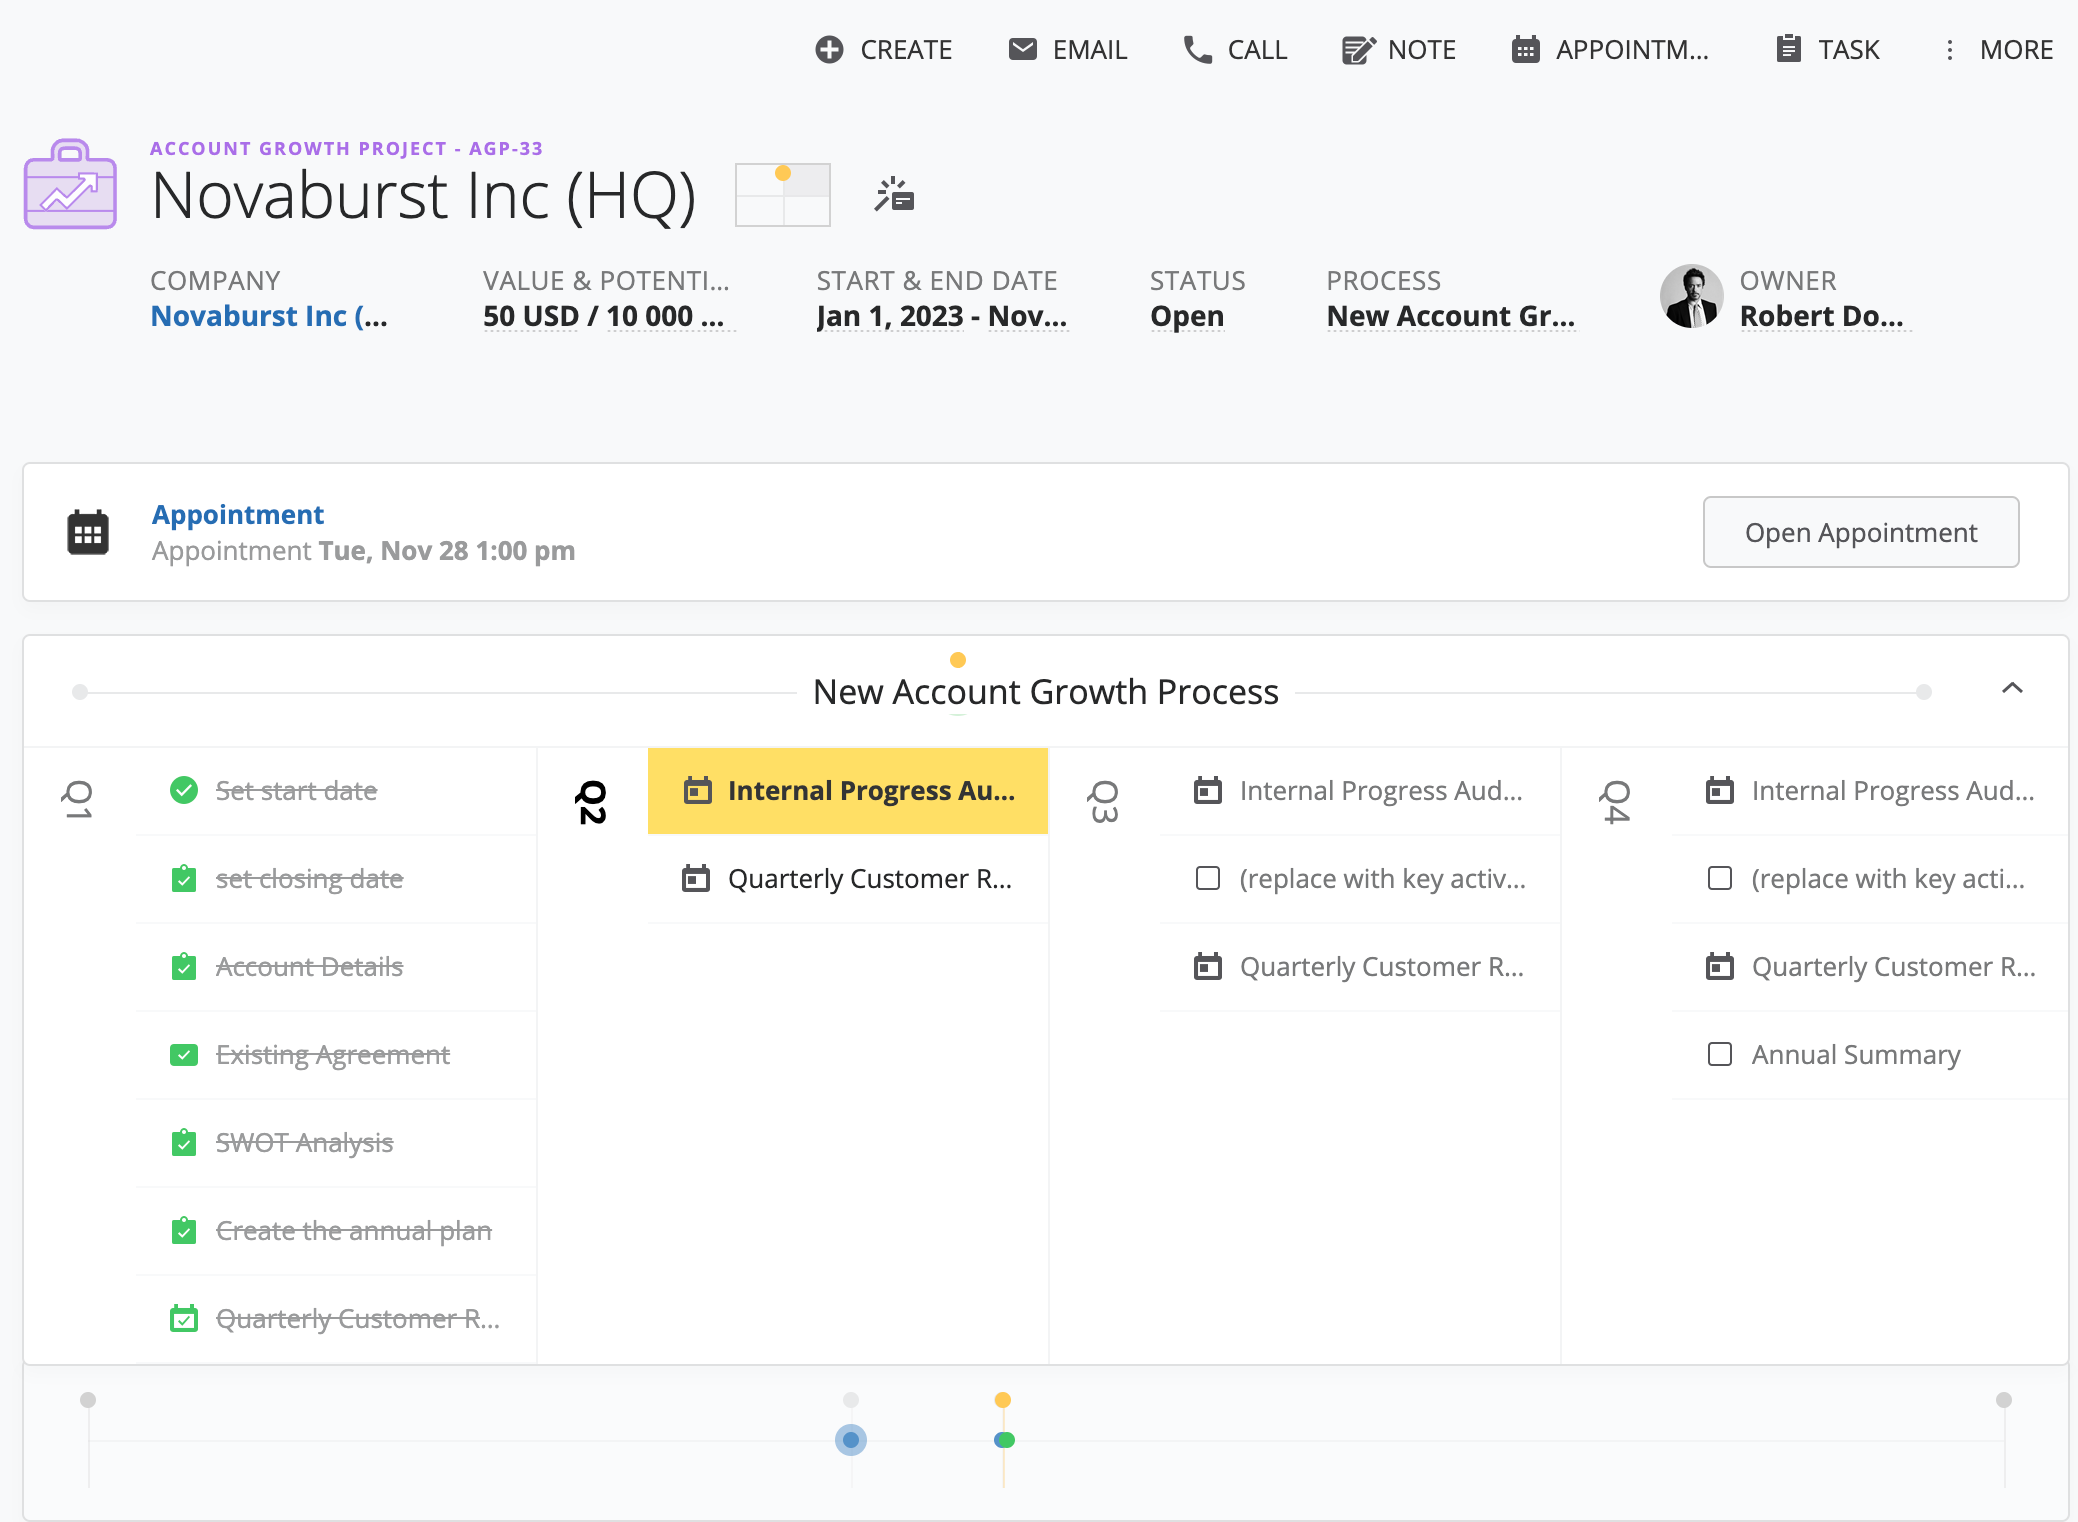2078x1522 pixels.
Task: Open the Email compose action
Action: coord(1022,49)
